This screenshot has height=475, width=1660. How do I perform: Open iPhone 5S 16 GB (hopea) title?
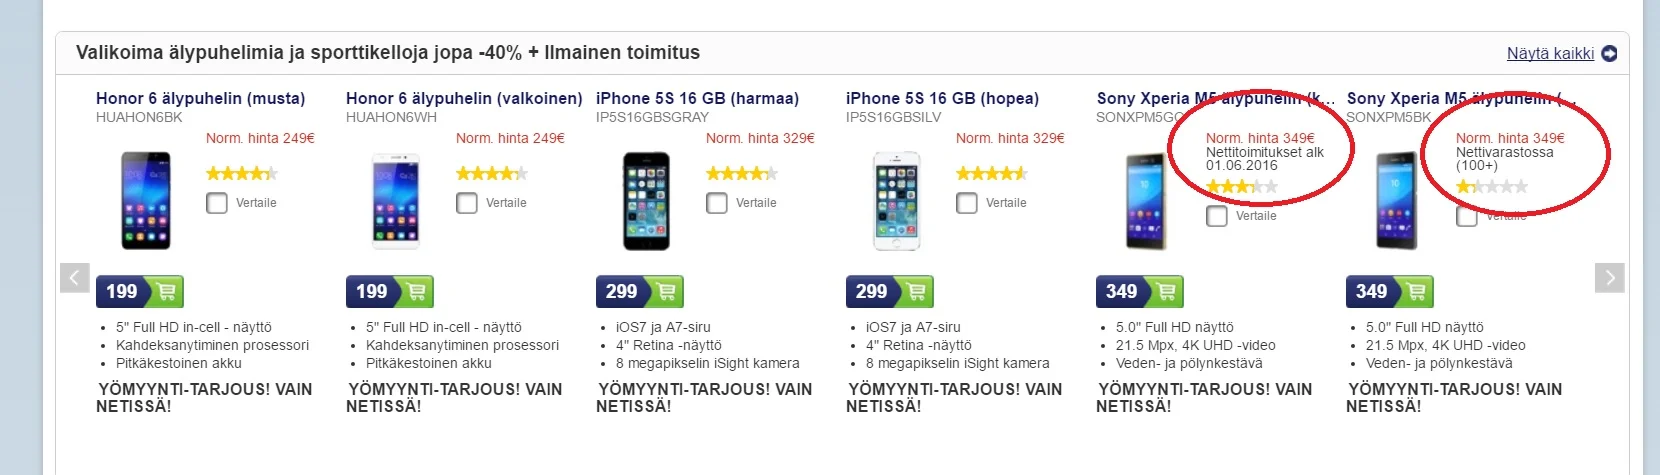(x=942, y=98)
